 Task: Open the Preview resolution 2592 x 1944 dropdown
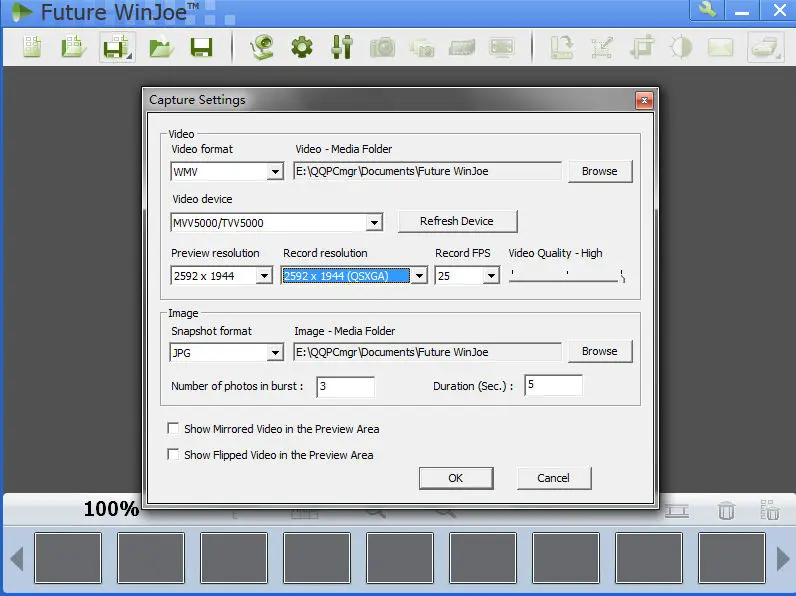click(x=264, y=276)
